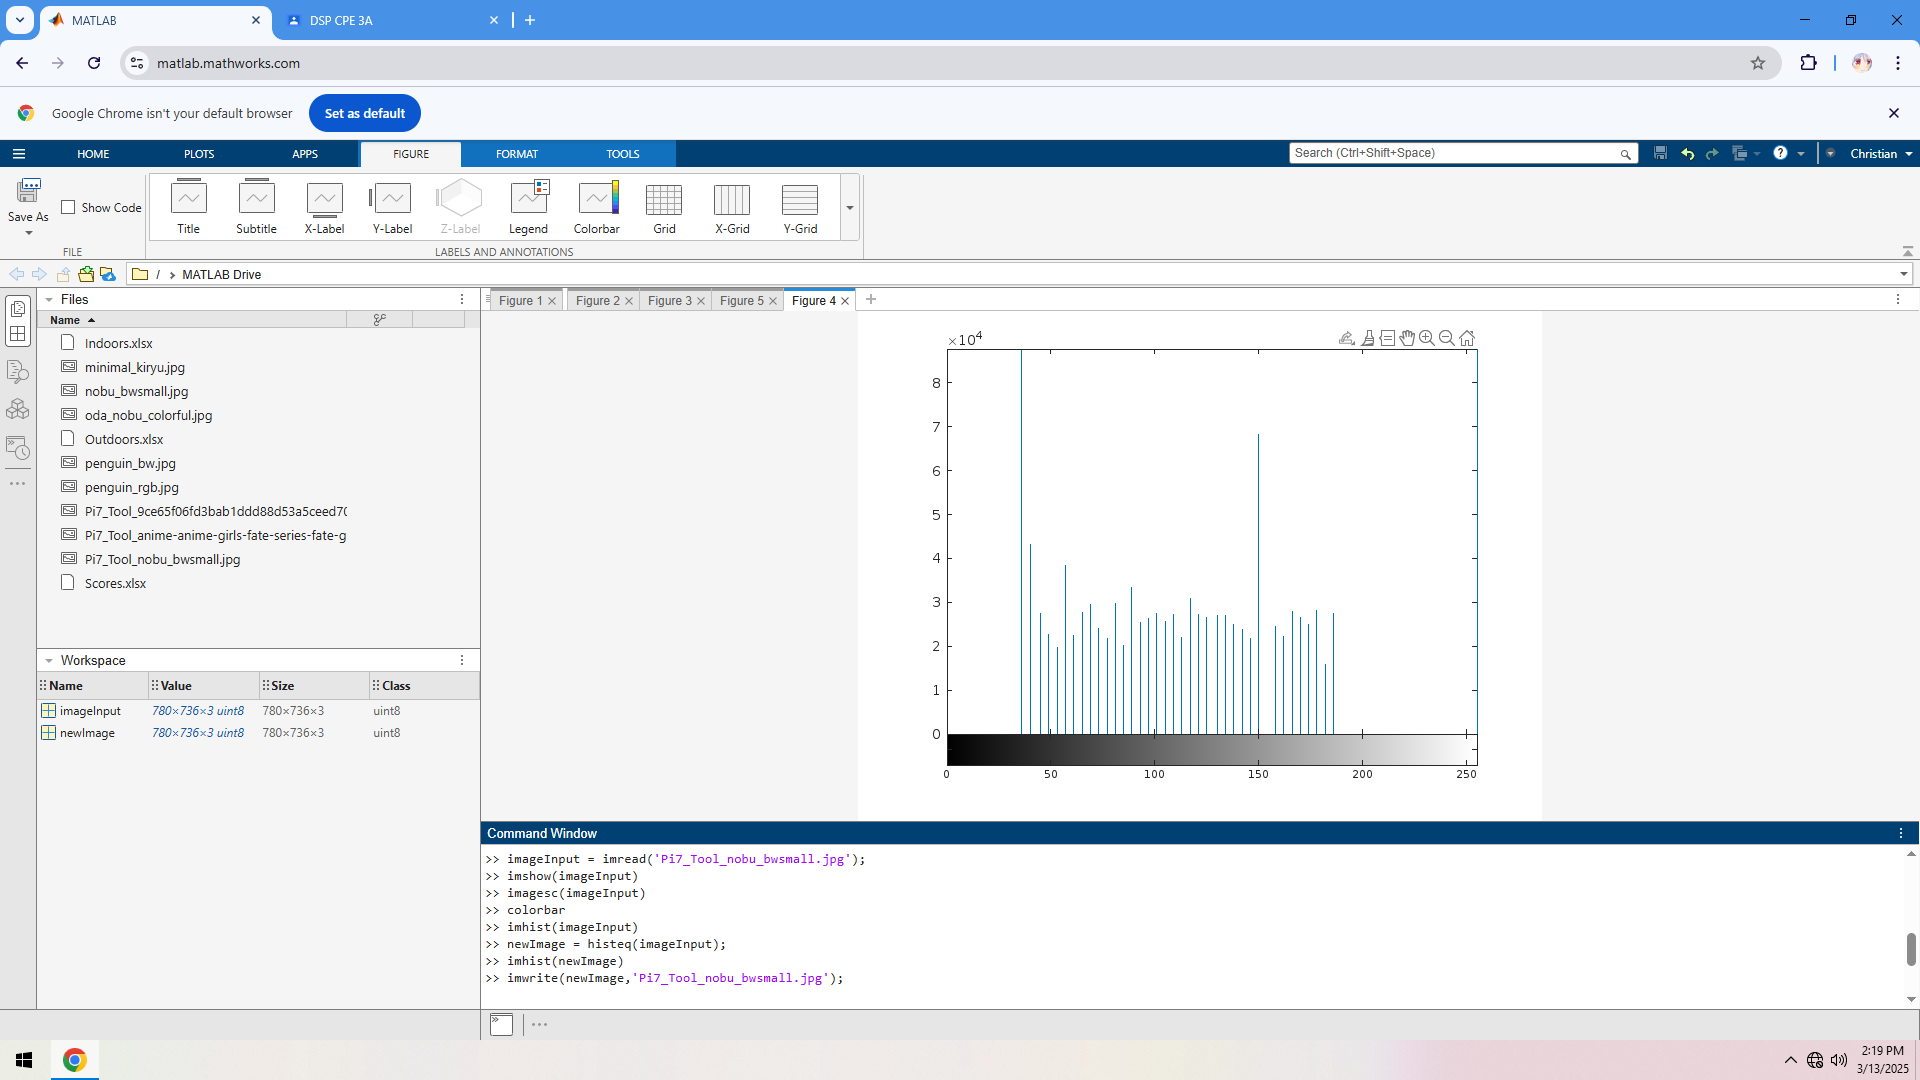Click the Pan hand tool on axes toolbar

1407,338
